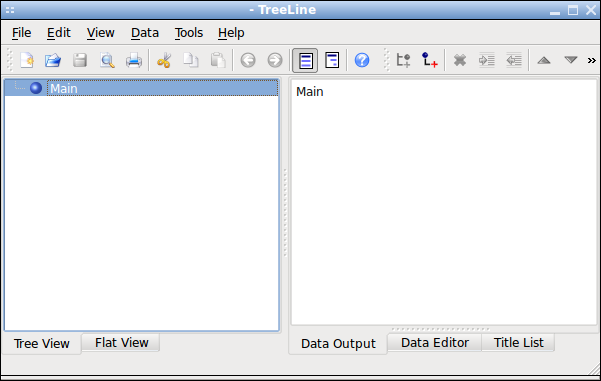Toggle show descendants output icon
The width and height of the screenshot is (601, 381).
tap(332, 60)
